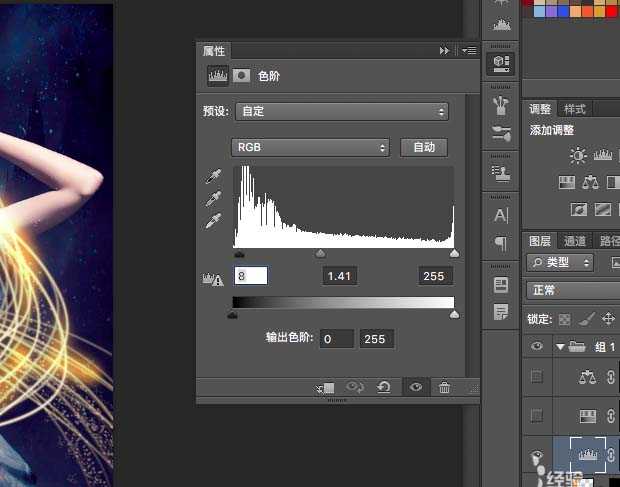
Task: Click the layer mask icon in Properties
Action: coord(242,75)
